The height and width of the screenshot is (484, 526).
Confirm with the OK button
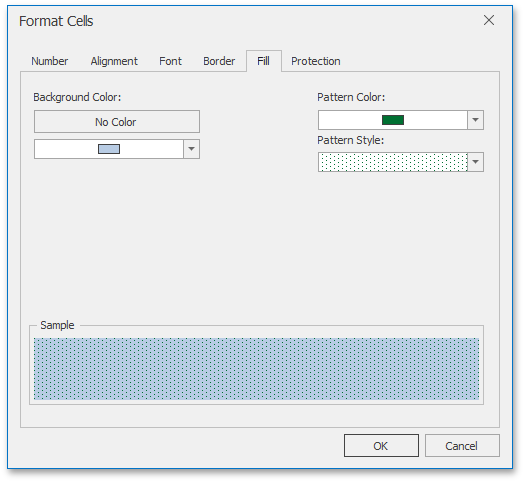pyautogui.click(x=381, y=446)
